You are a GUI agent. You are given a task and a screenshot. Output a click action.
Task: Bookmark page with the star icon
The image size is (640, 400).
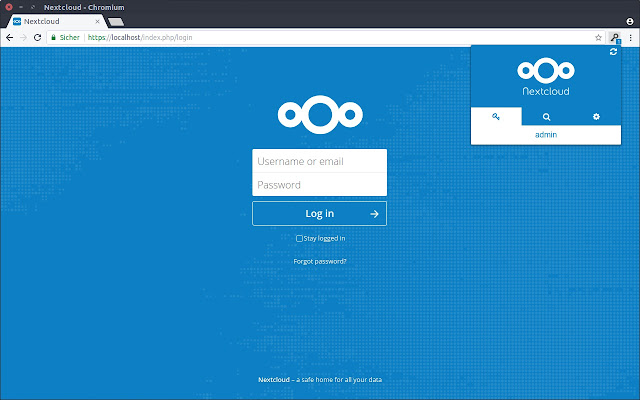pos(598,38)
